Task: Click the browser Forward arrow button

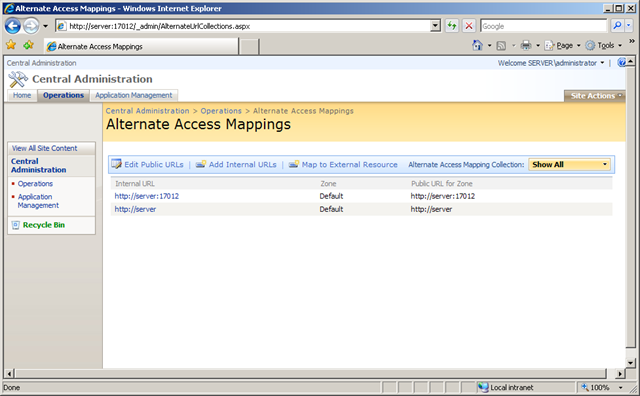Action: (31, 26)
